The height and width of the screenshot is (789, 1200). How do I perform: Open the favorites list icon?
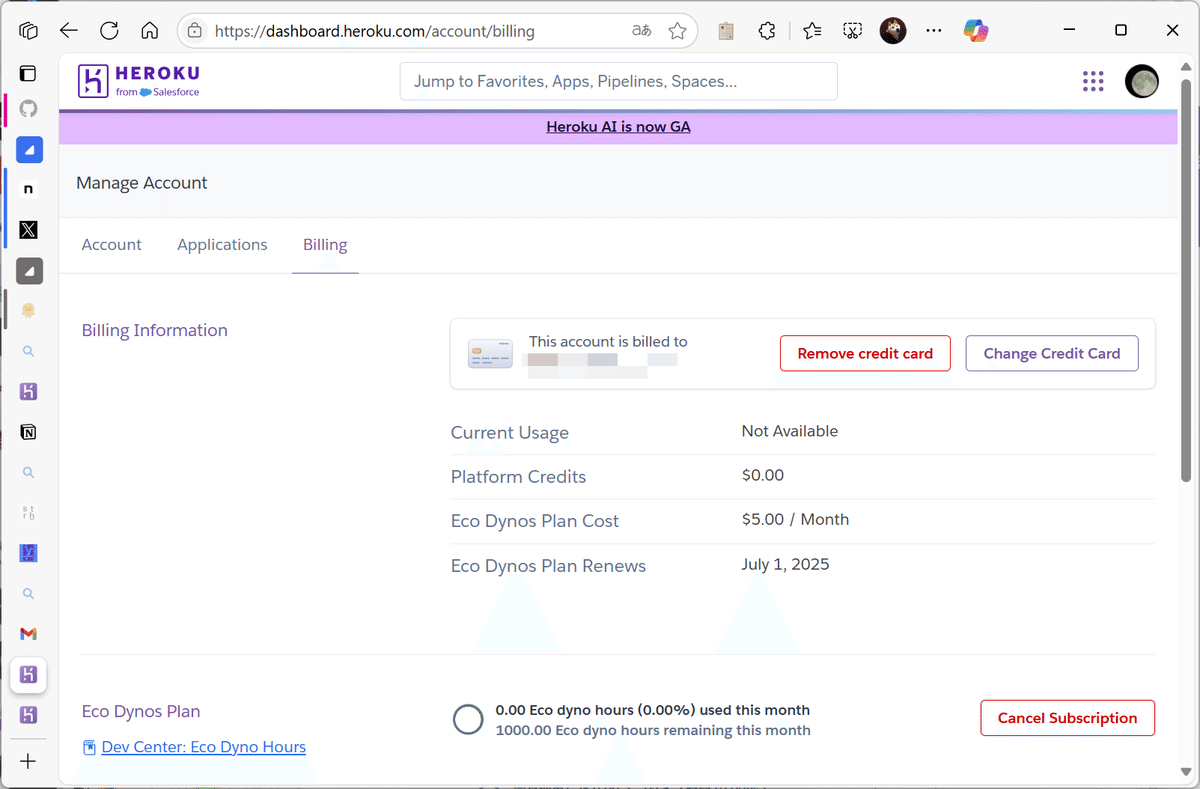812,31
